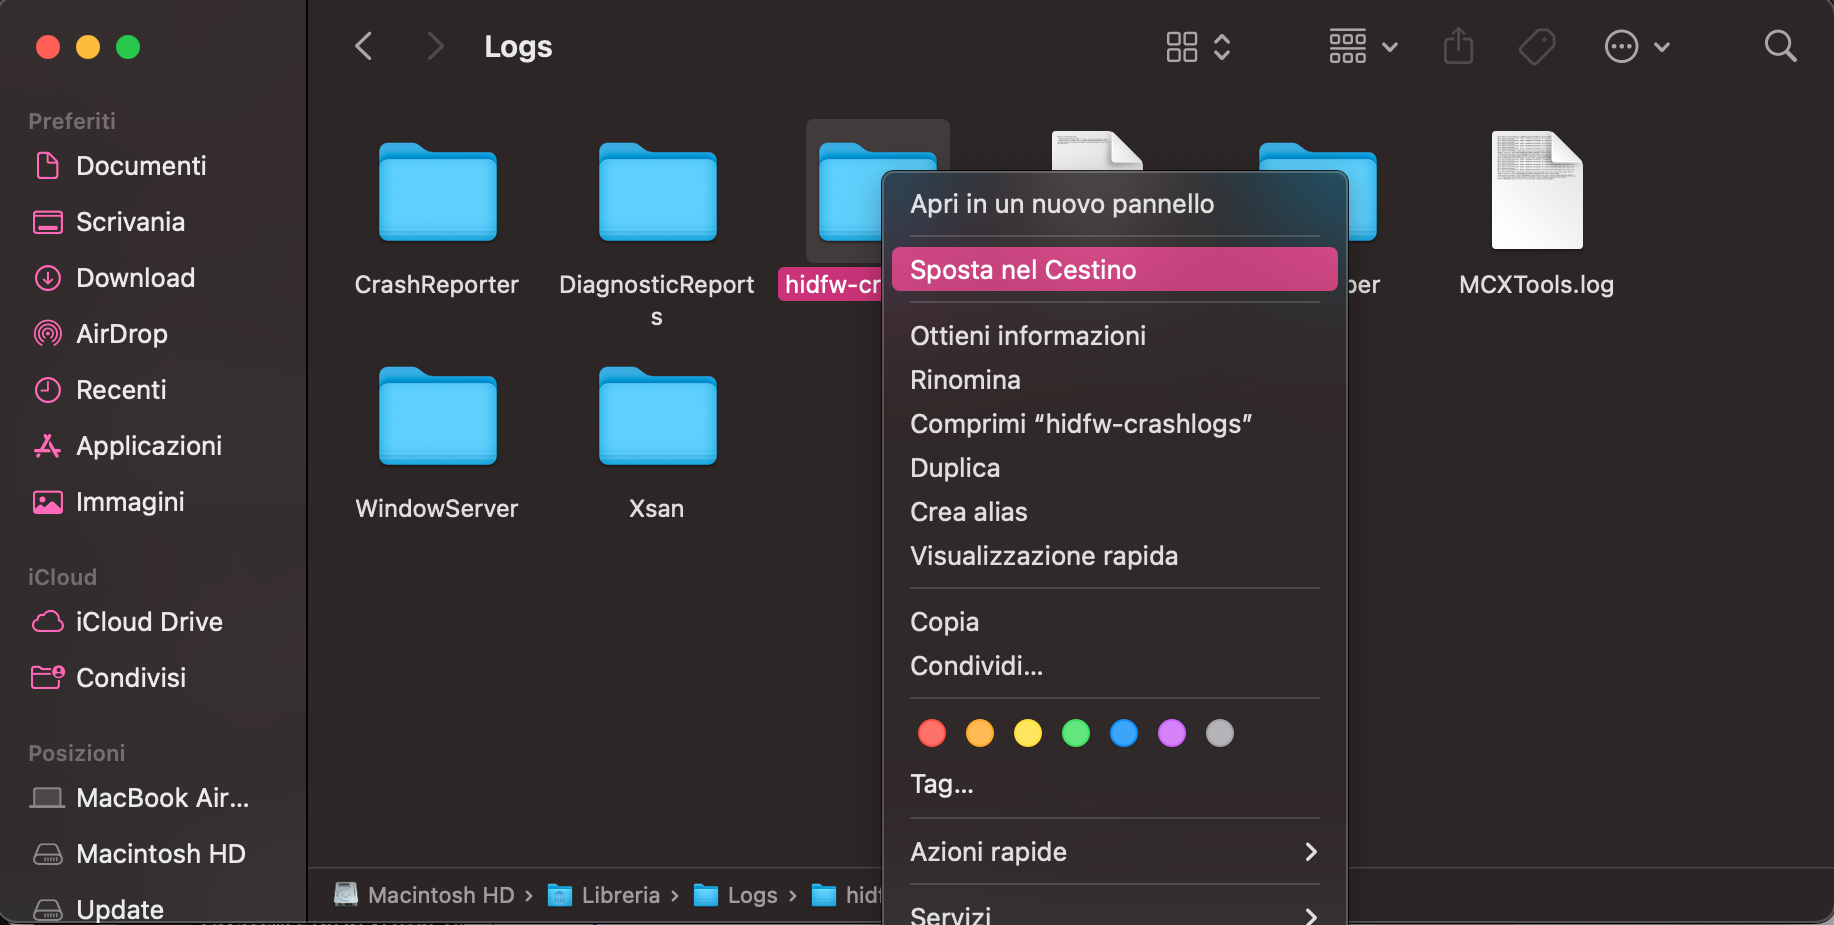1834x925 pixels.
Task: Apply the red color tag
Action: [x=932, y=733]
